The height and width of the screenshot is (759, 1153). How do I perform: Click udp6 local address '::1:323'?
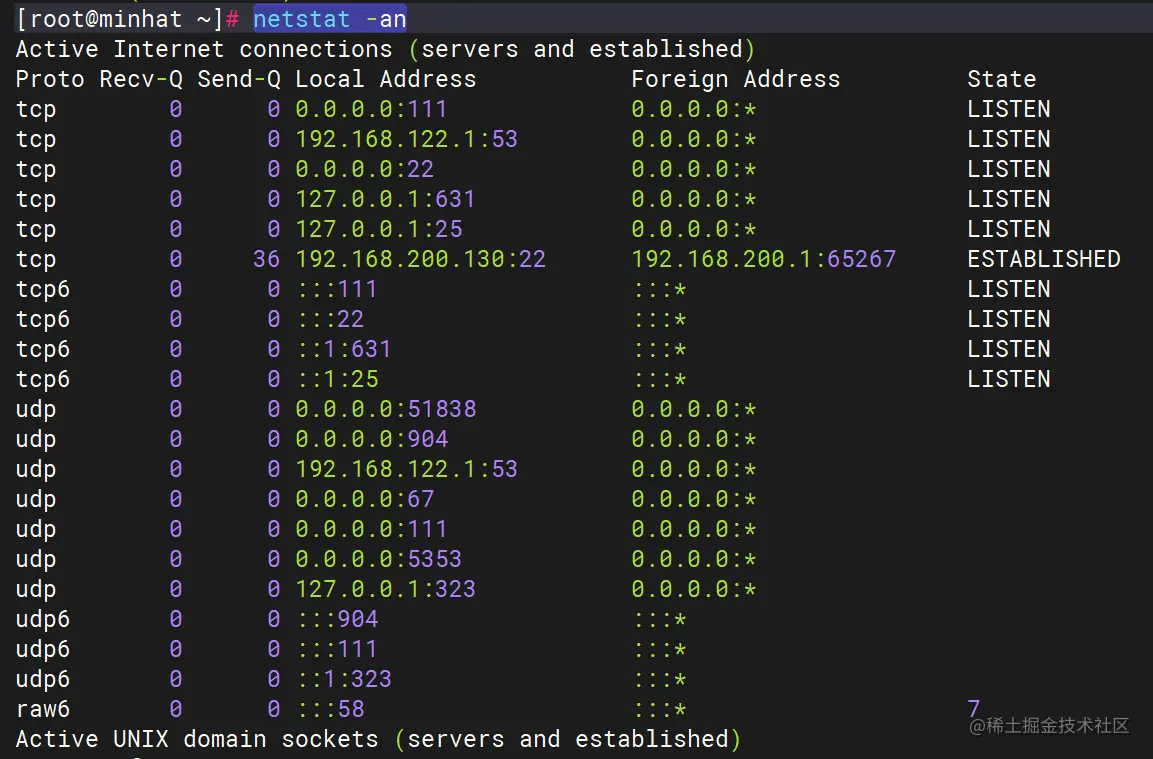[x=343, y=679]
